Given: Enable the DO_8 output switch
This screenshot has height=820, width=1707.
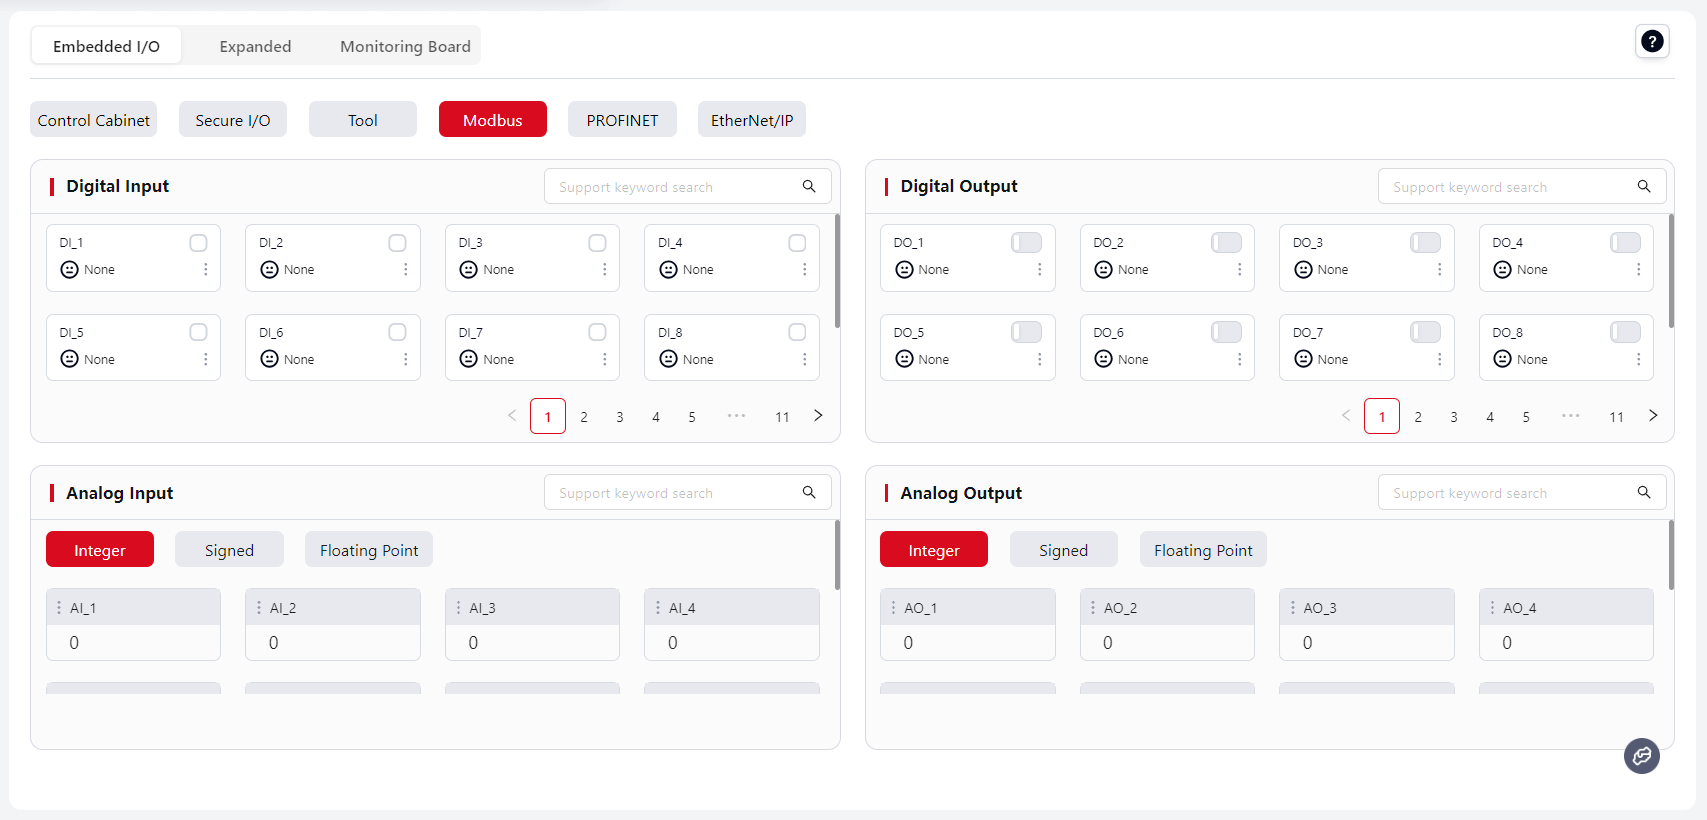Looking at the screenshot, I should click(x=1625, y=332).
